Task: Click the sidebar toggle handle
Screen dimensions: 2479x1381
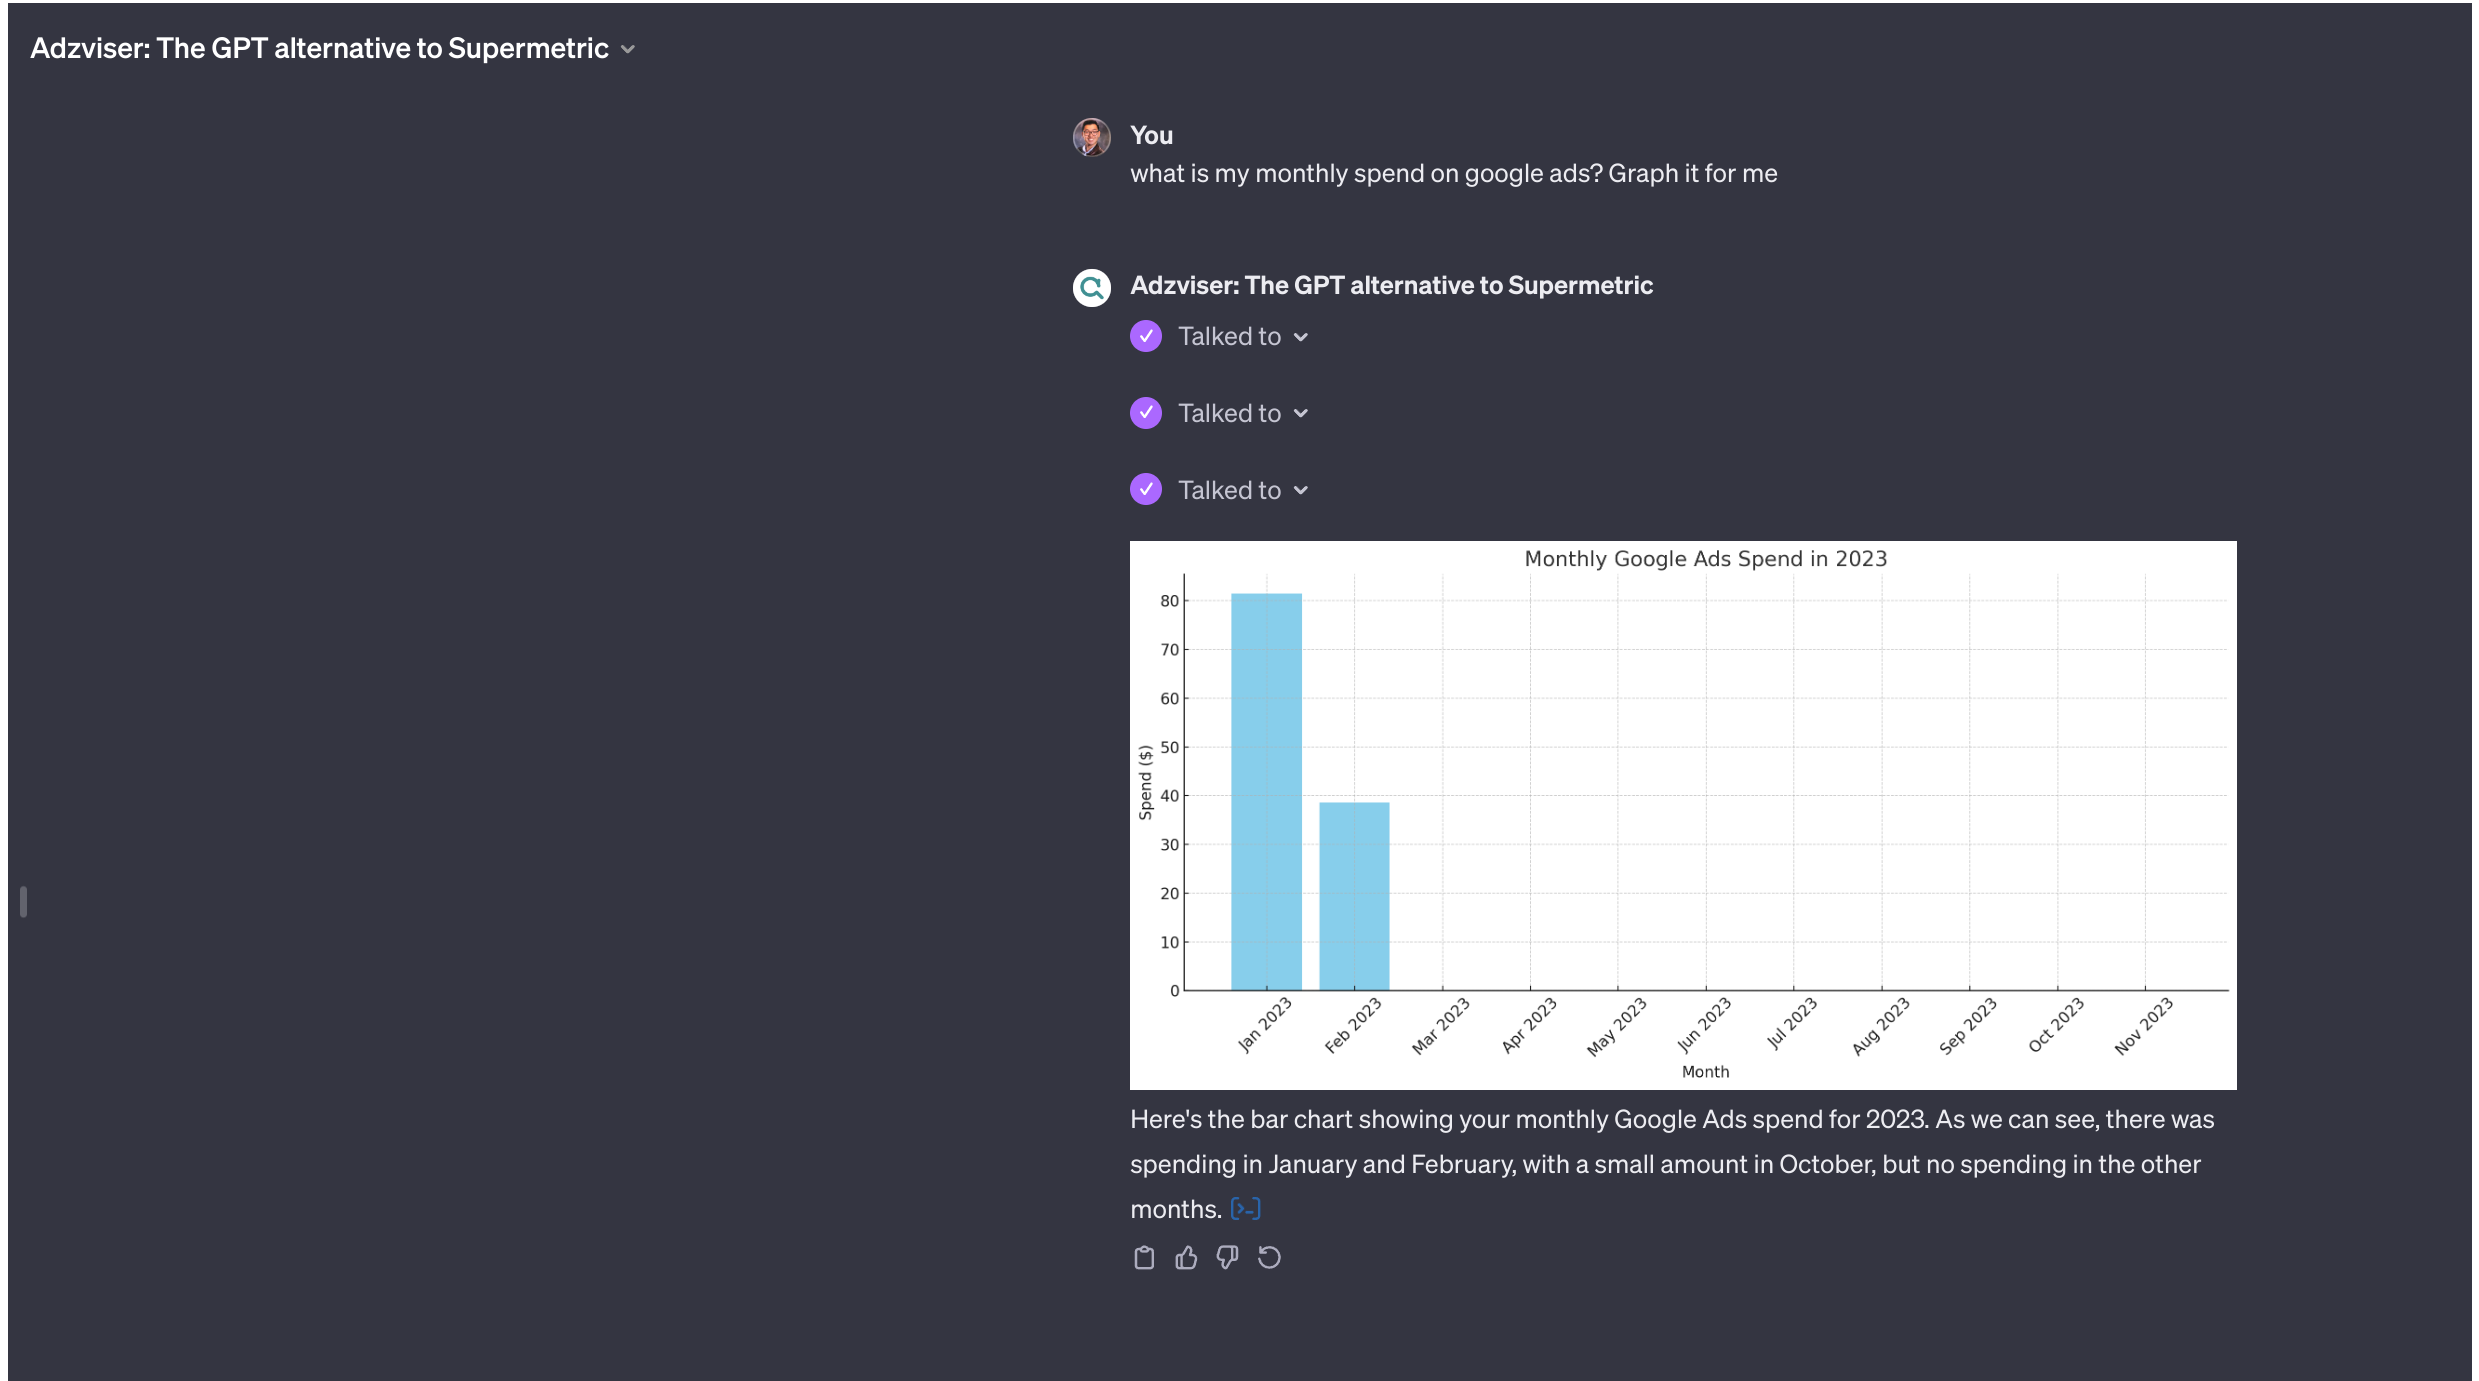Action: [x=23, y=901]
